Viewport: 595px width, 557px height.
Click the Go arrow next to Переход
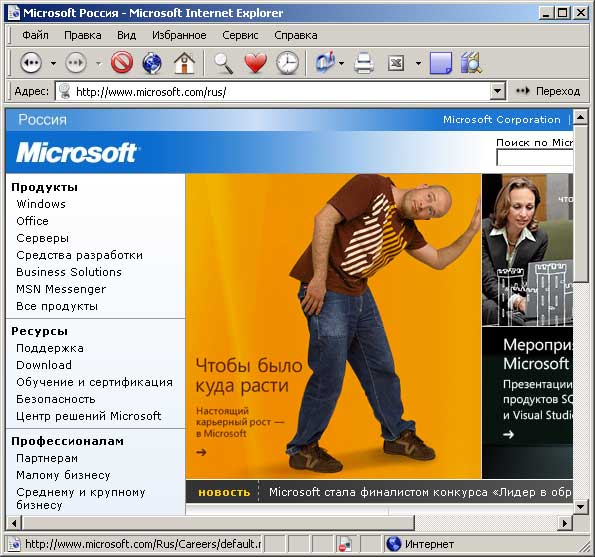[523, 91]
